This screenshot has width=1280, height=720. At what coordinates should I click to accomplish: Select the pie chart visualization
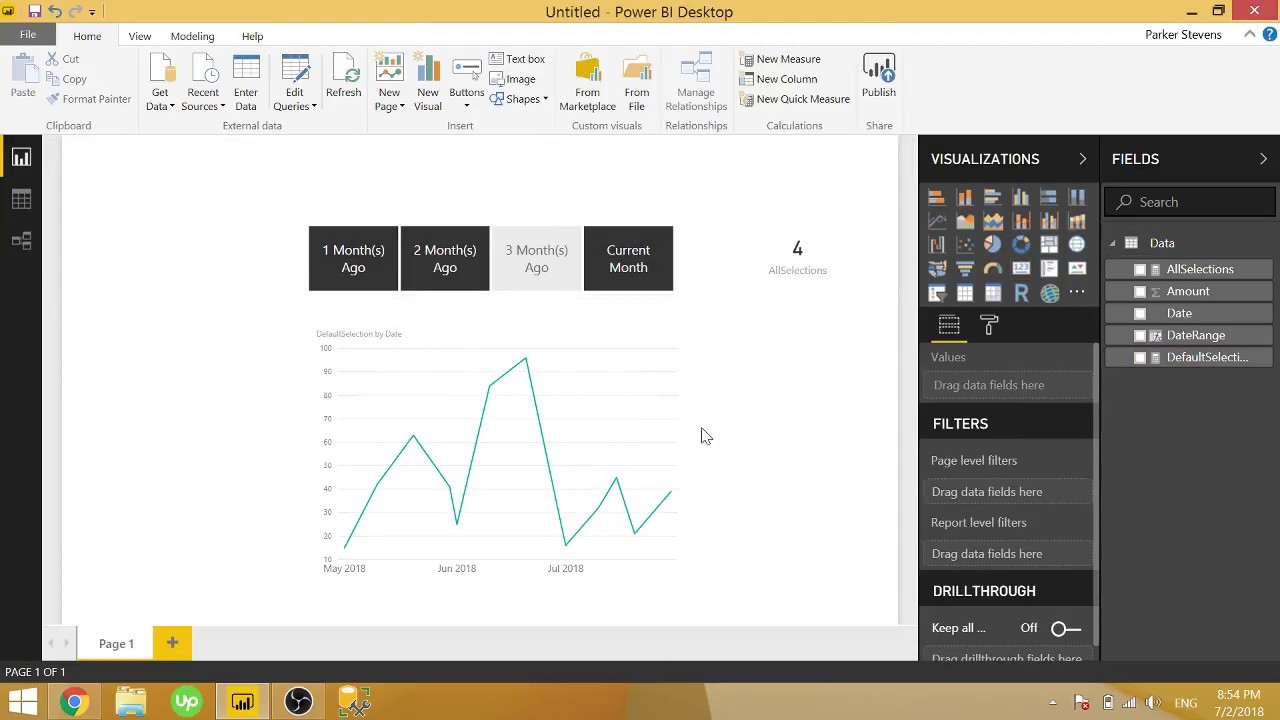tap(993, 245)
